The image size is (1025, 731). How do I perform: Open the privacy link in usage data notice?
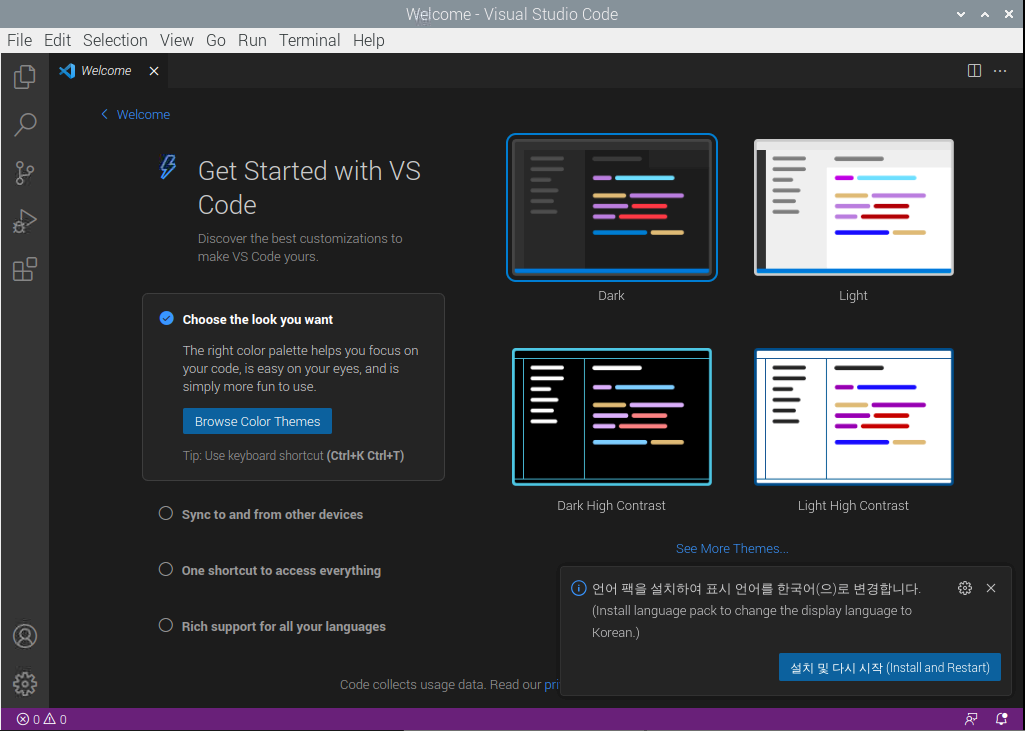(x=552, y=685)
